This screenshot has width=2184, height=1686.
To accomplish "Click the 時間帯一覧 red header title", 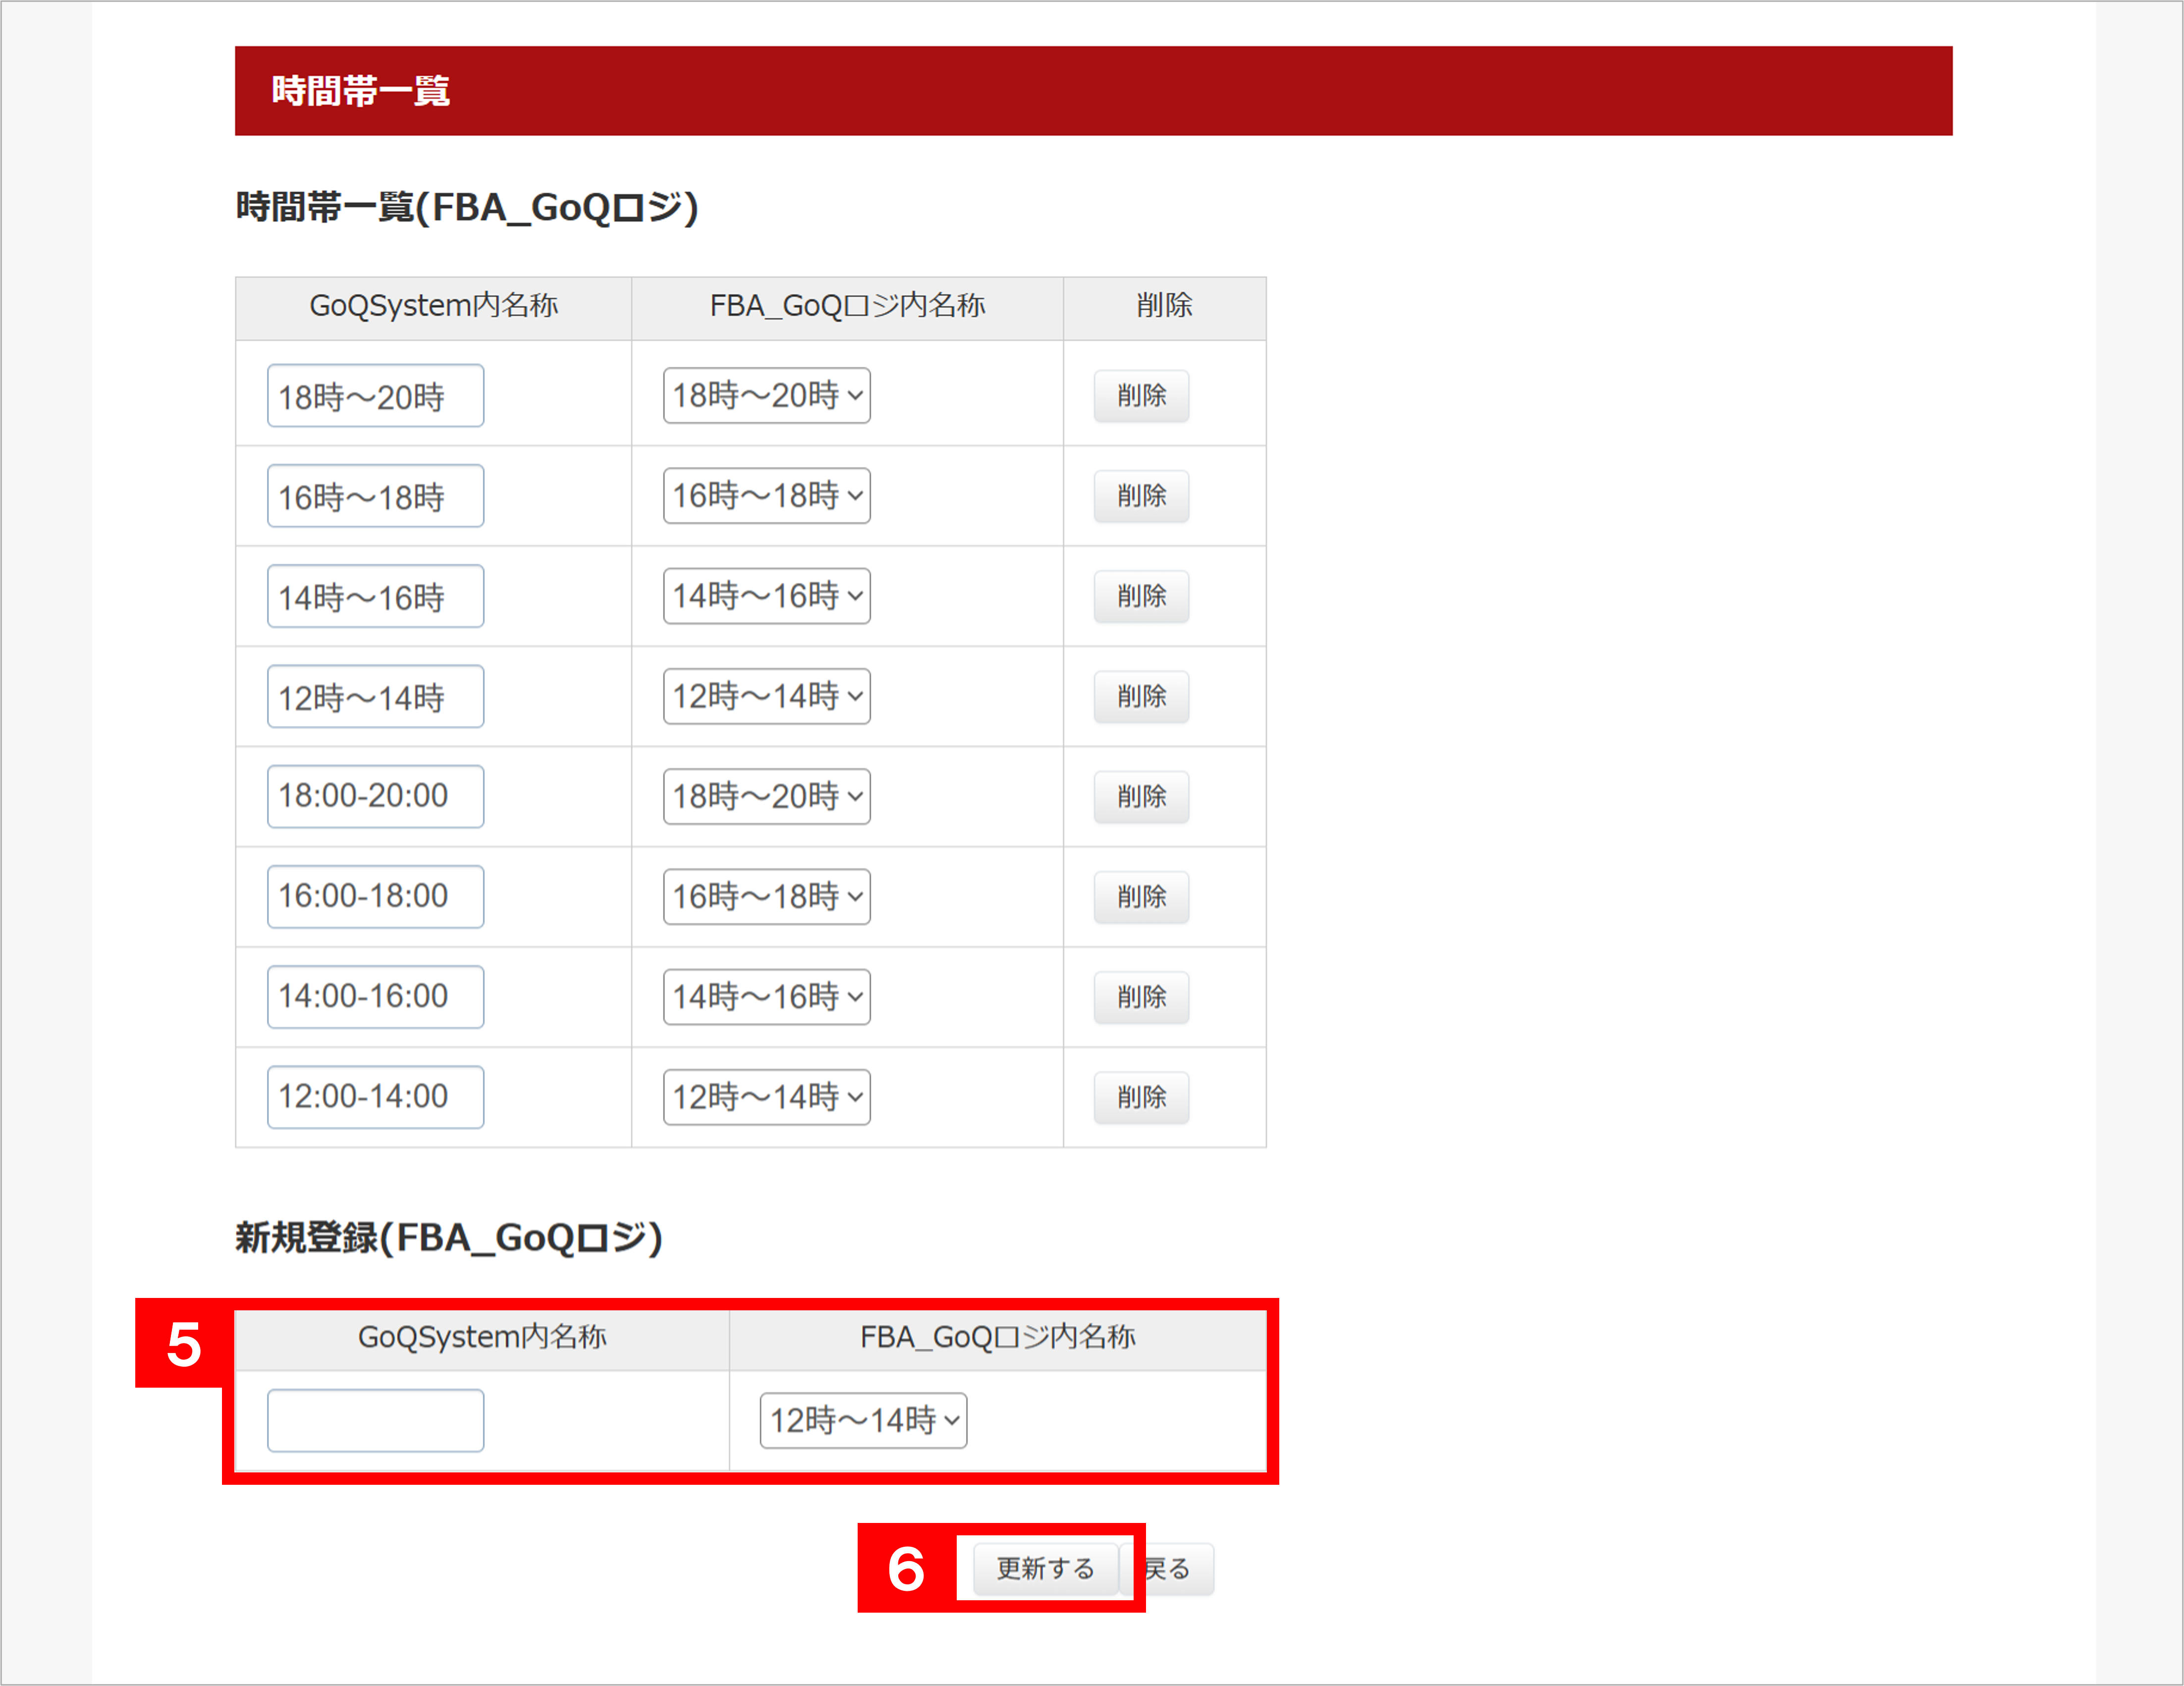I will [360, 91].
